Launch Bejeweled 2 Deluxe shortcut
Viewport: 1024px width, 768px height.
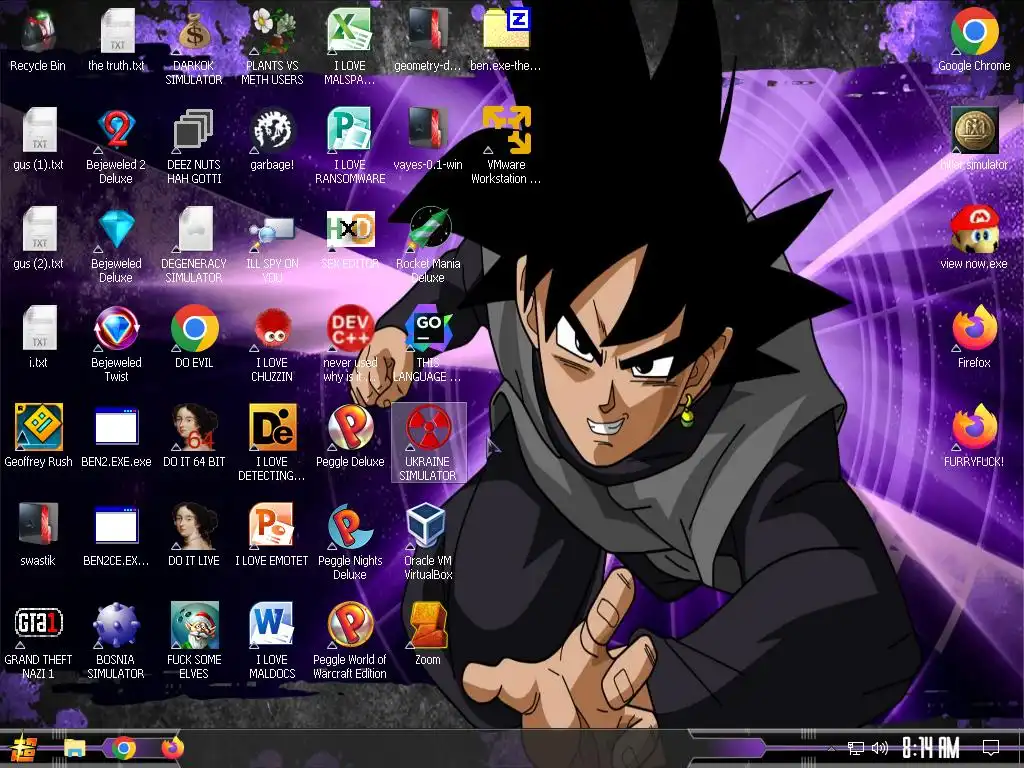click(116, 146)
